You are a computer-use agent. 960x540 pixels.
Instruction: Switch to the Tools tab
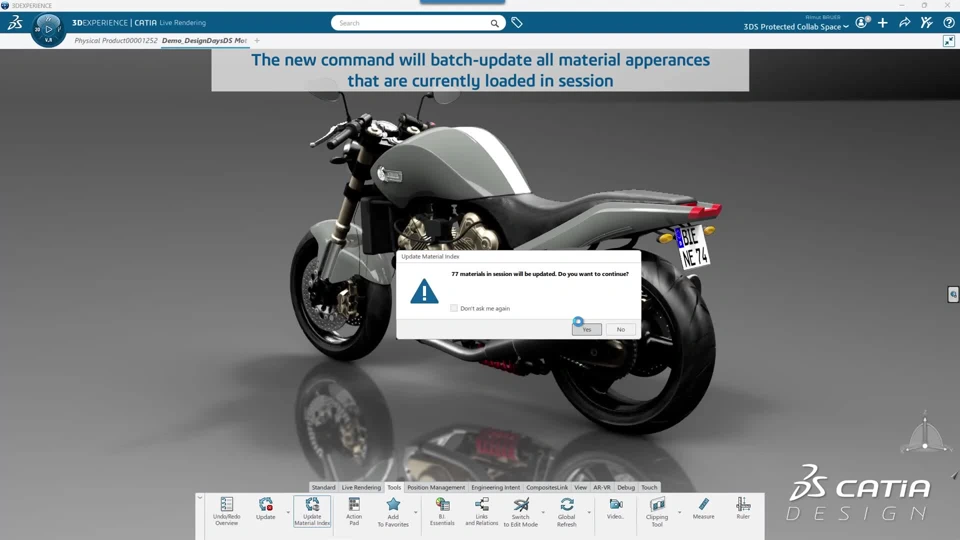tap(394, 487)
